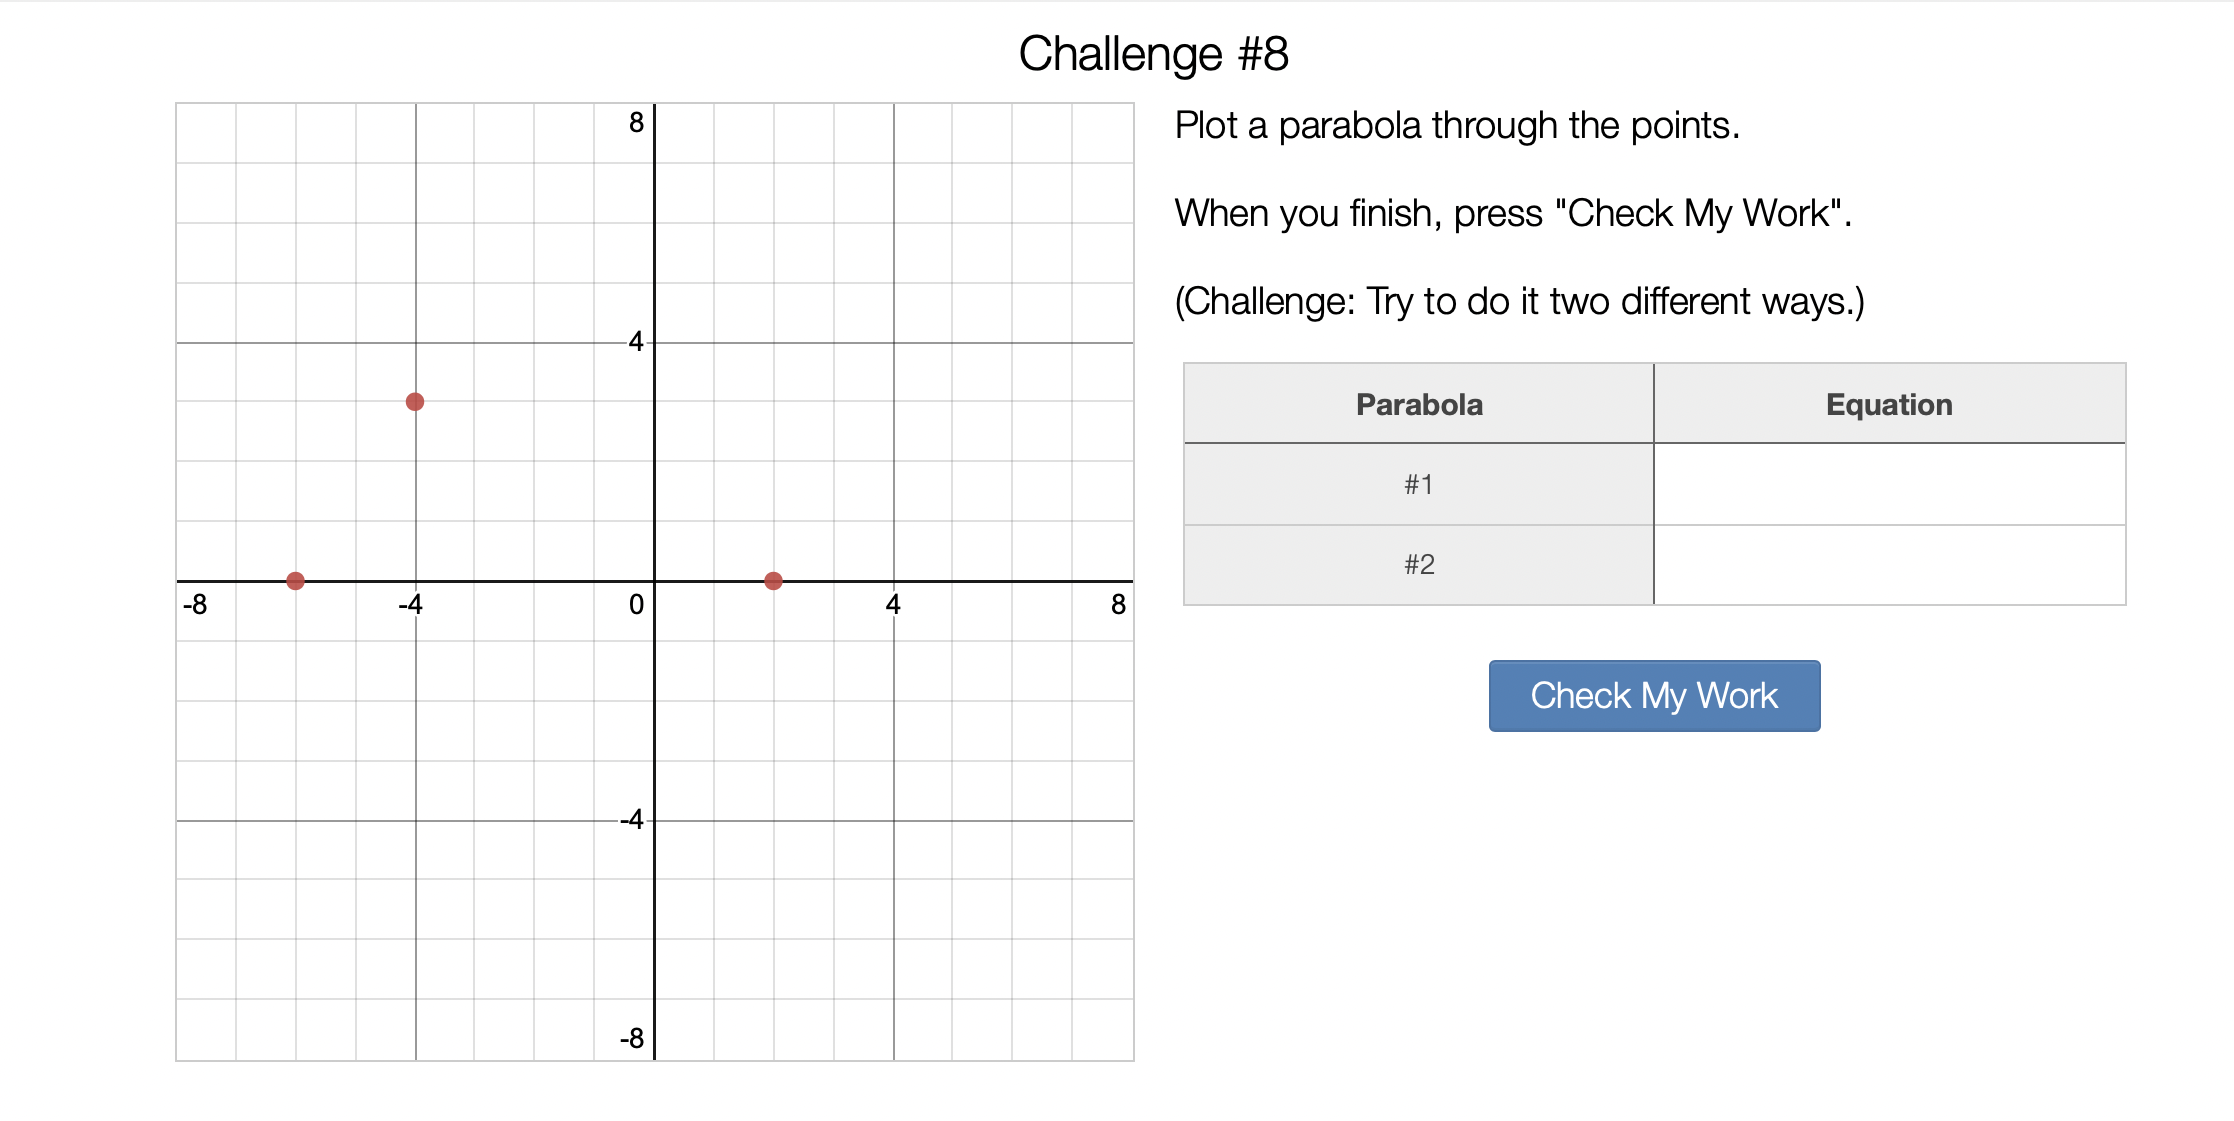Click the Equation column header
This screenshot has width=2234, height=1121.
tap(1889, 404)
